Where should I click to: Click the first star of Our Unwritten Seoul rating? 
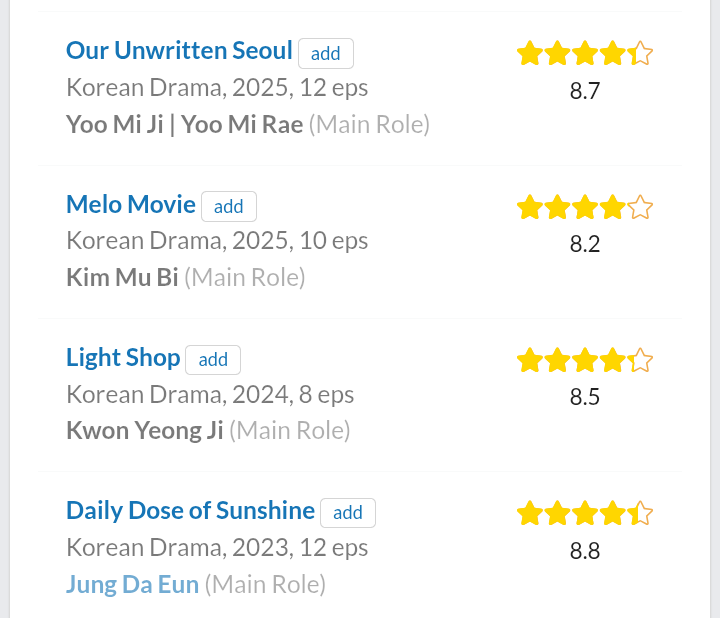[530, 53]
